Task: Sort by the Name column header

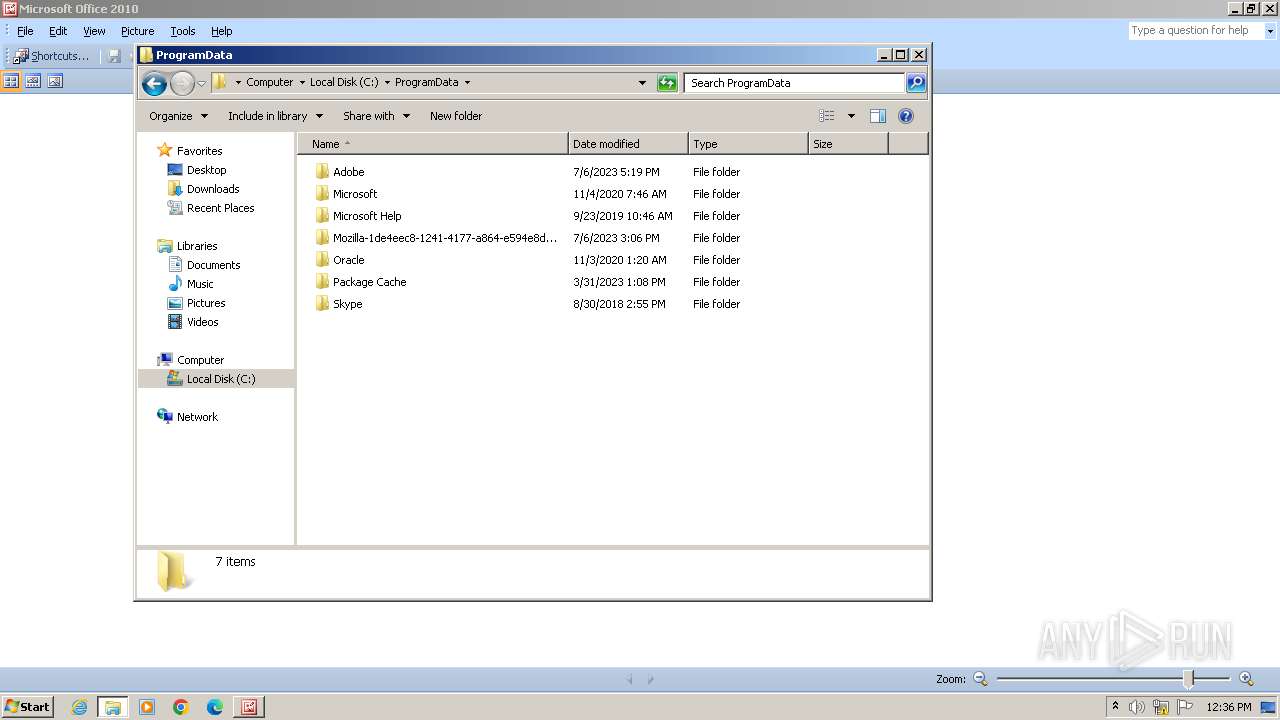Action: point(433,144)
